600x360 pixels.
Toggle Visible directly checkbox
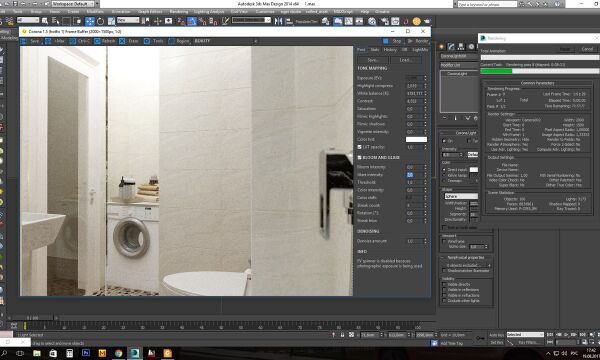click(444, 285)
